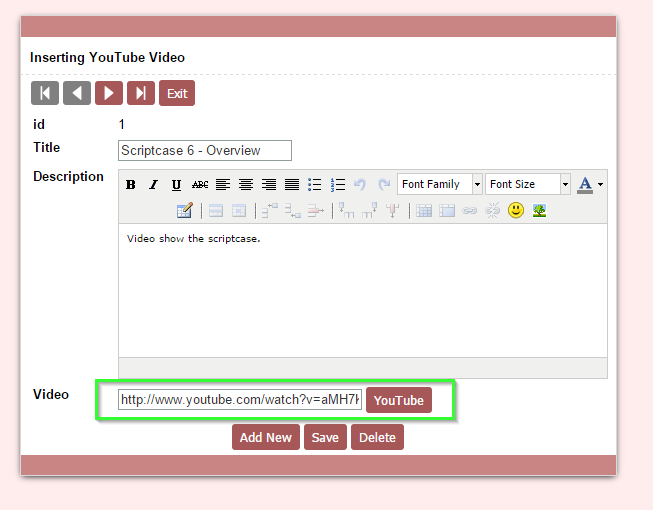The width and height of the screenshot is (653, 510).
Task: Click the Exit button
Action: point(177,93)
